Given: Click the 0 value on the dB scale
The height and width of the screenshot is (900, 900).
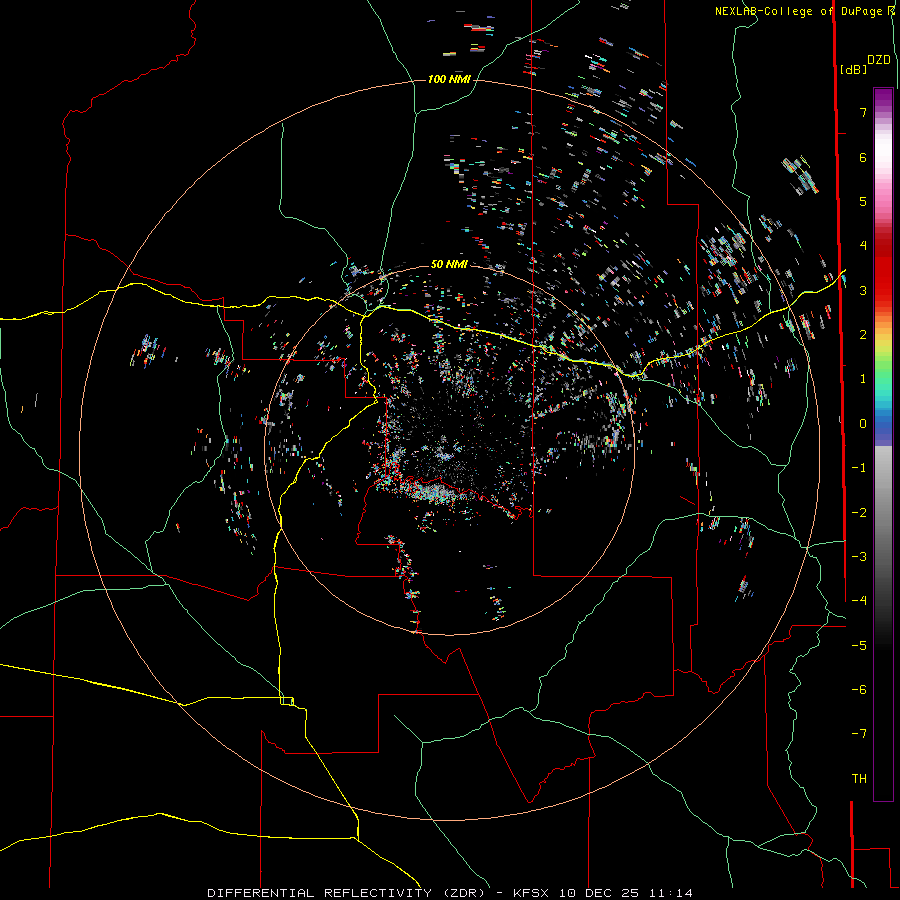Looking at the screenshot, I should 863,424.
